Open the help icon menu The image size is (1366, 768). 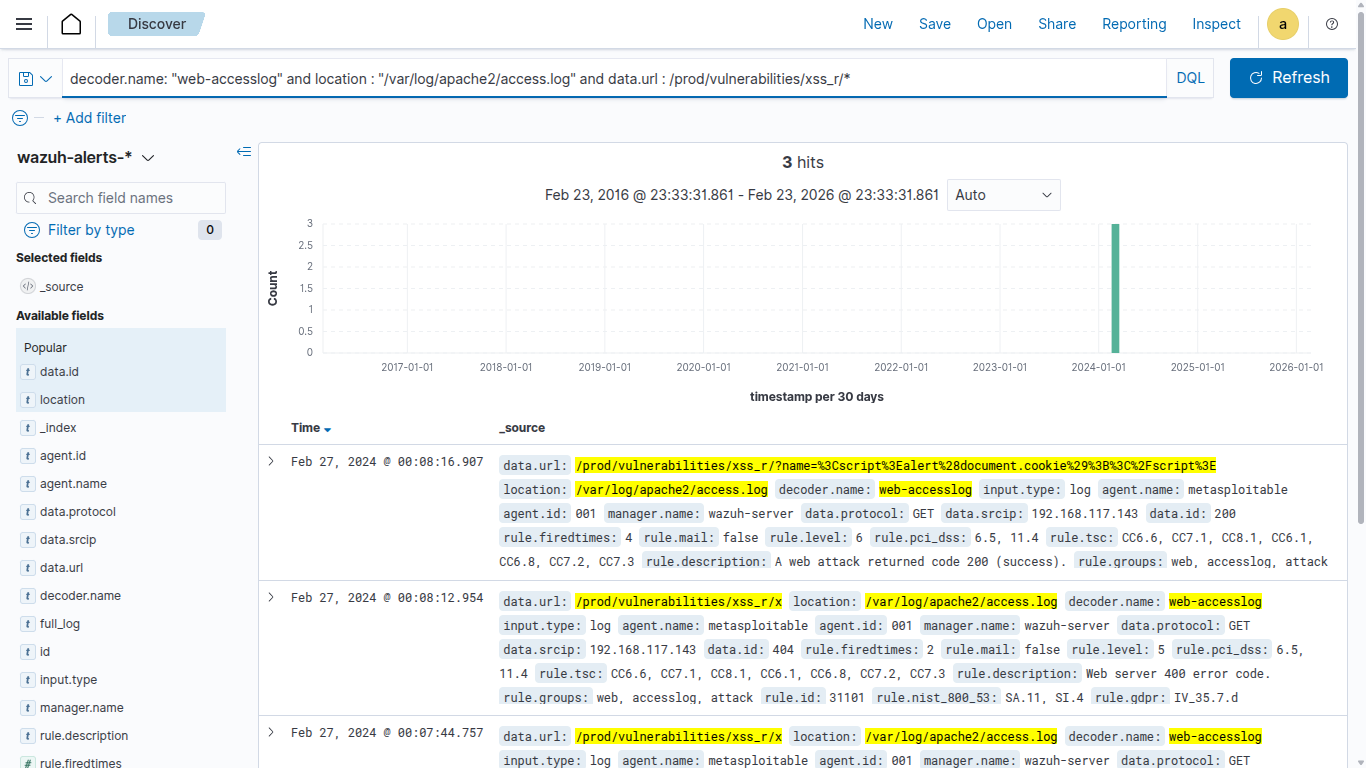[1332, 24]
